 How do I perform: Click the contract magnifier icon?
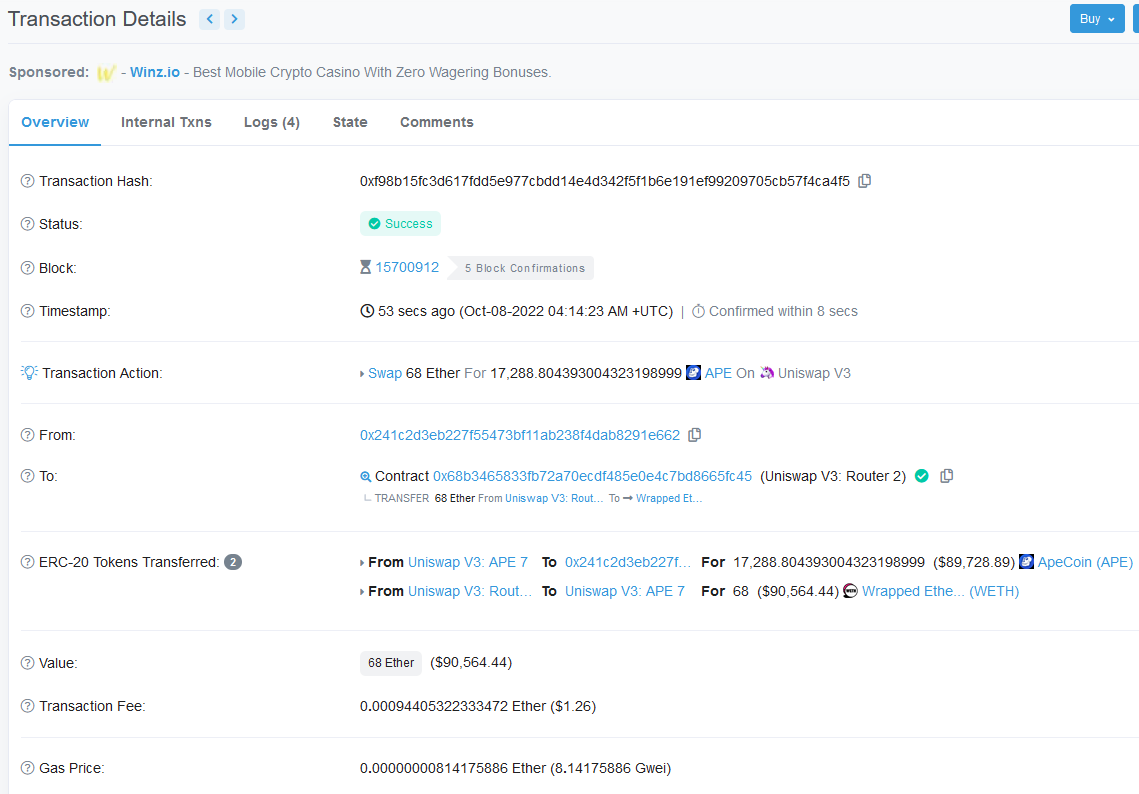pyautogui.click(x=366, y=477)
